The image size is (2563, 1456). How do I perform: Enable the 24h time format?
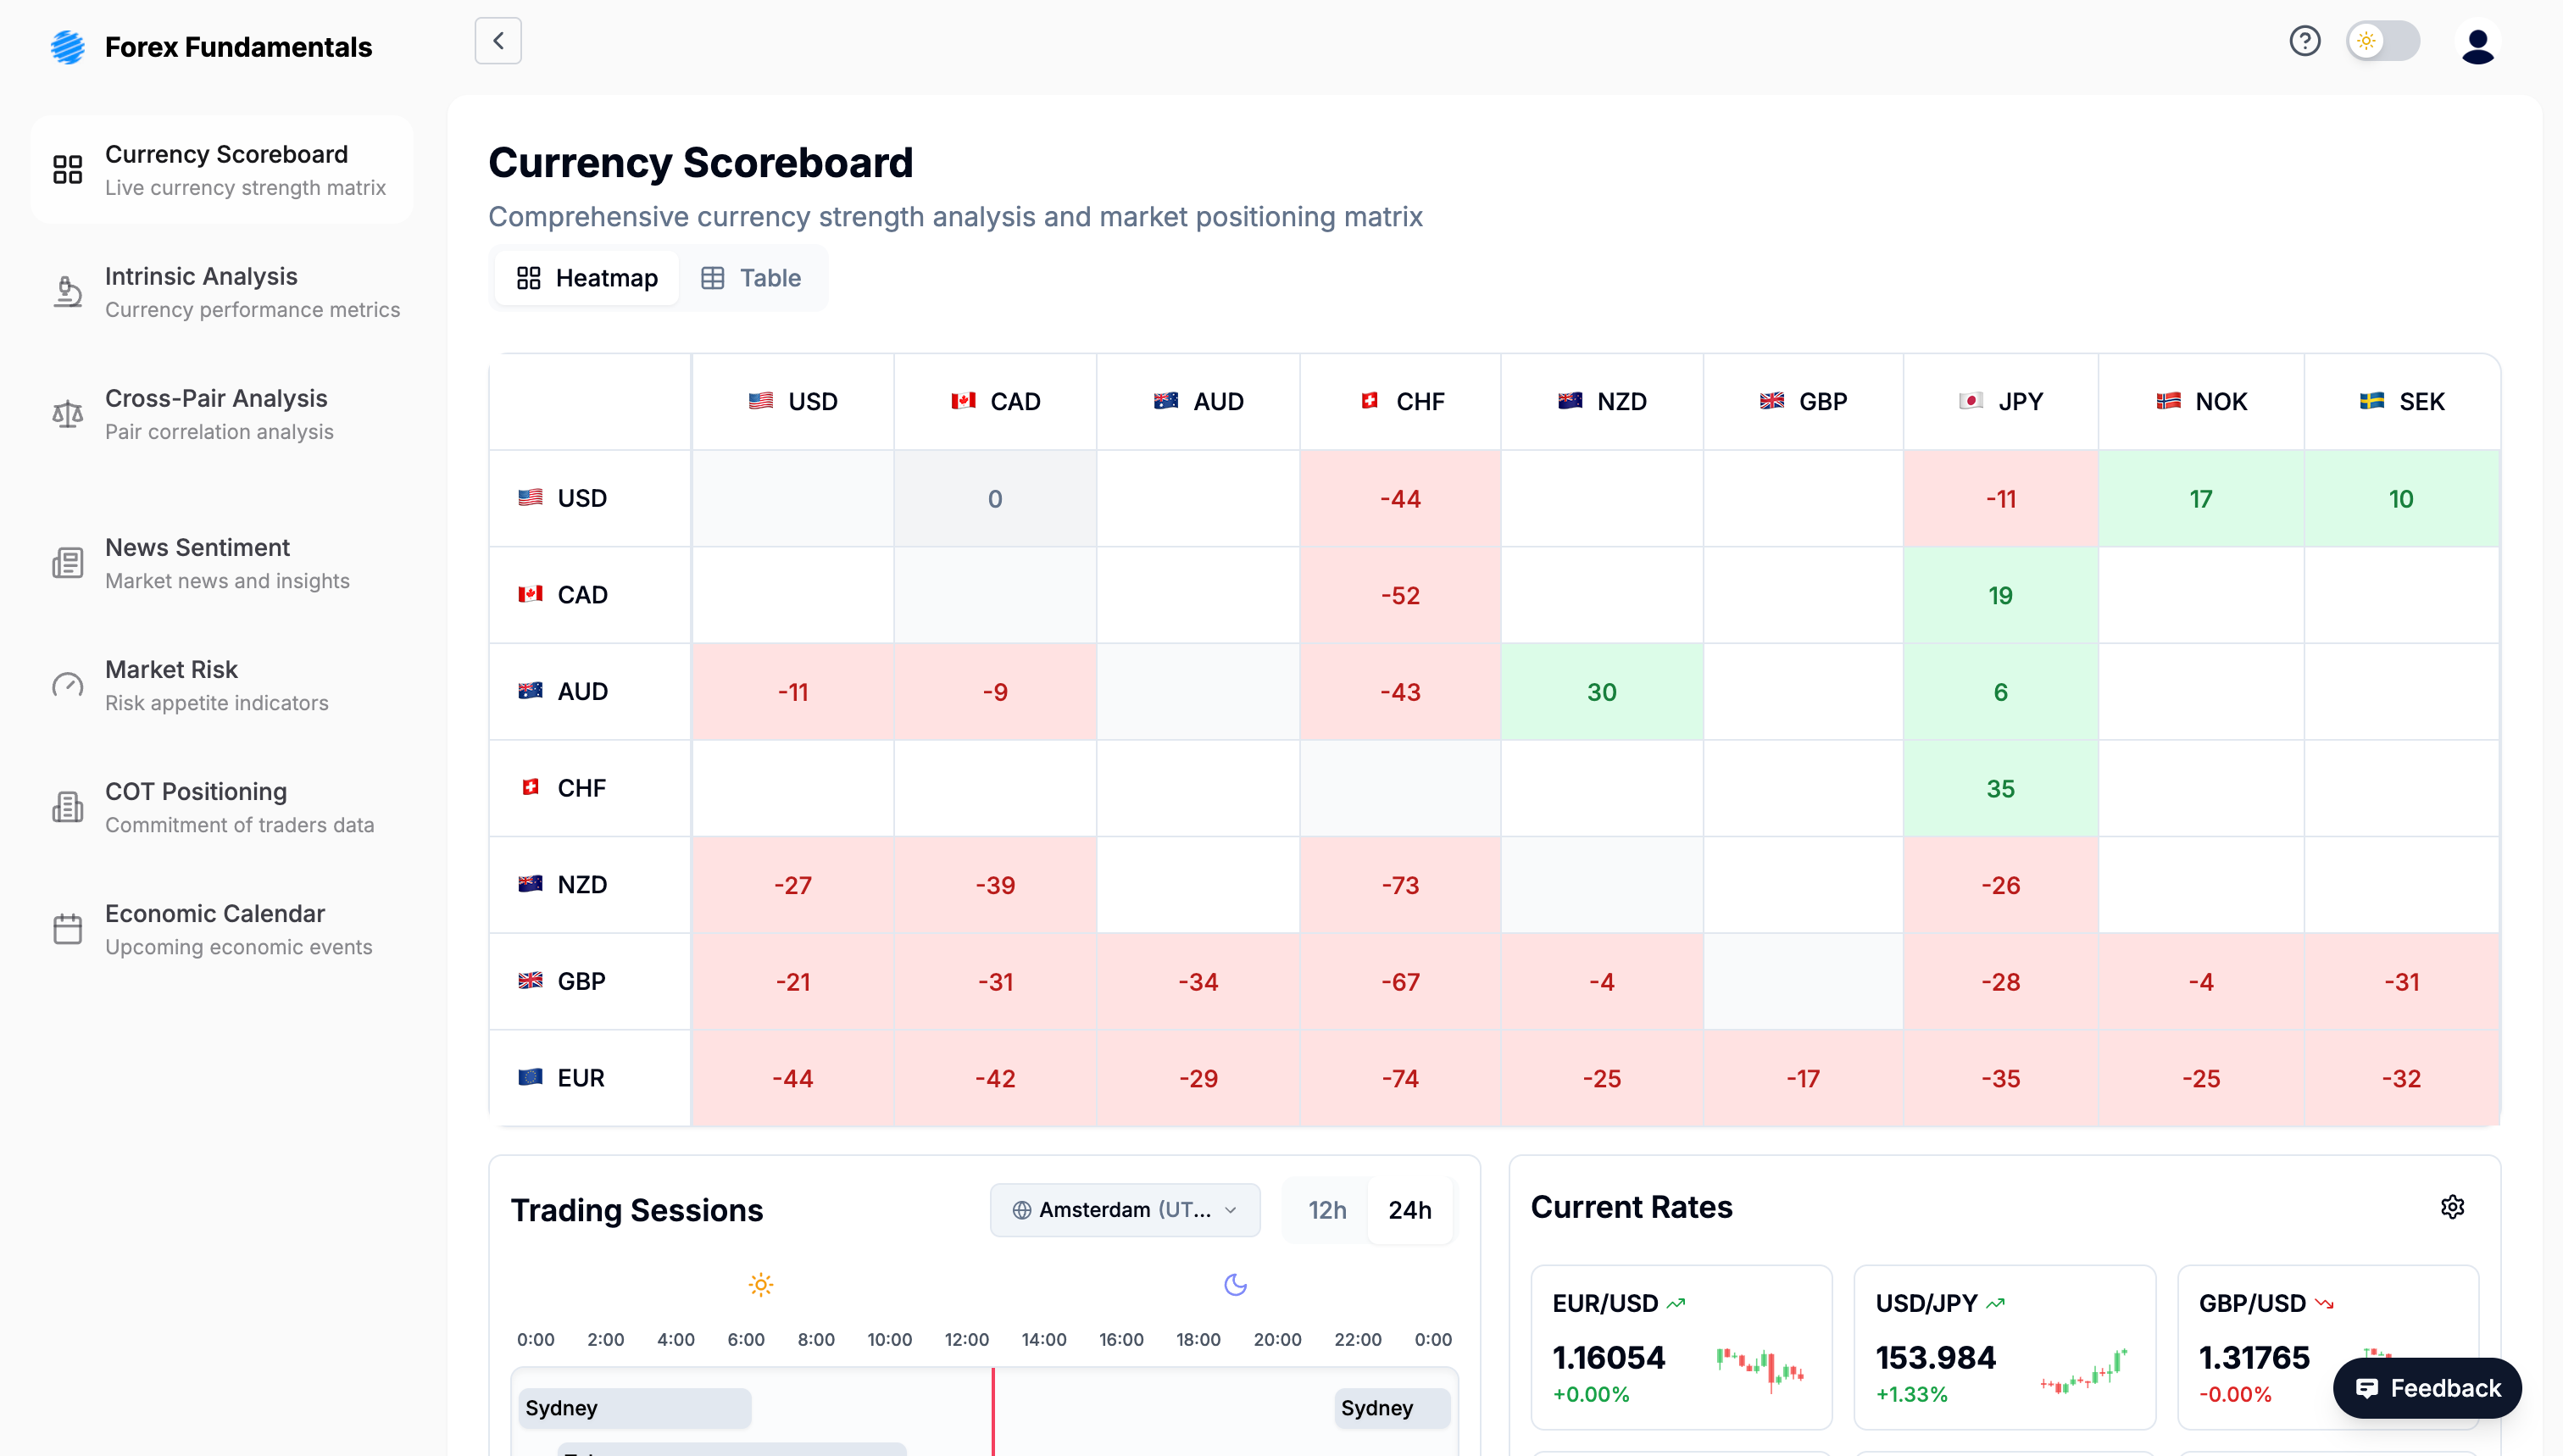pyautogui.click(x=1410, y=1210)
